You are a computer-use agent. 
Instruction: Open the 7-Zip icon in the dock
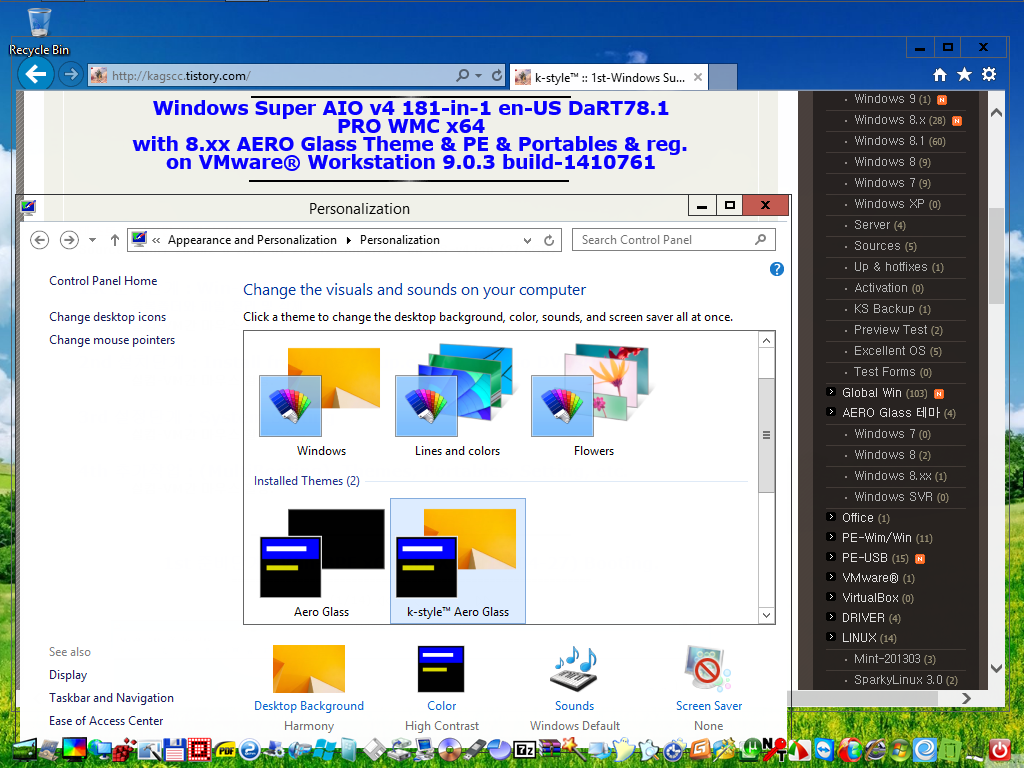(x=524, y=750)
